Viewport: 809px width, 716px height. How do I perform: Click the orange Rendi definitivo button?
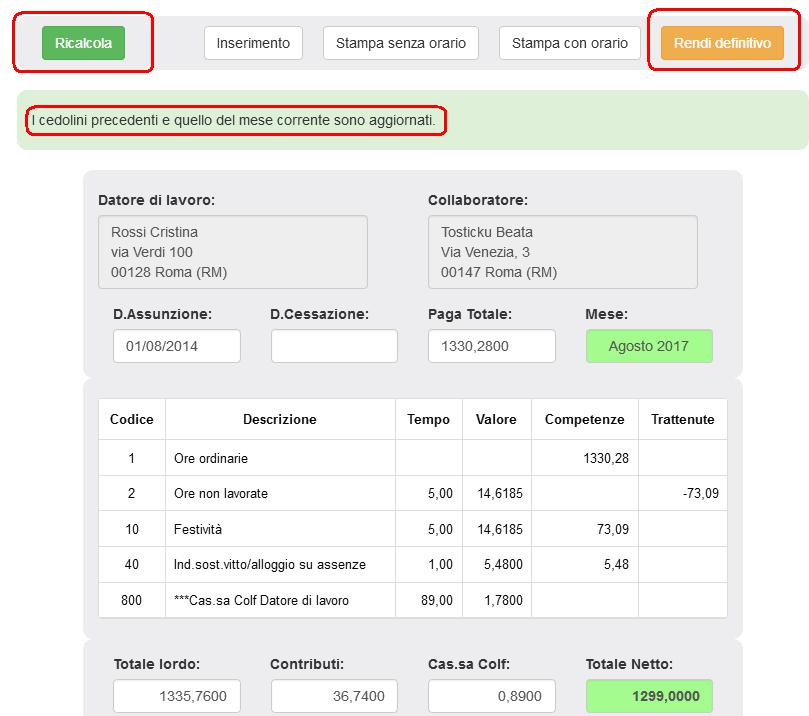(x=721, y=43)
